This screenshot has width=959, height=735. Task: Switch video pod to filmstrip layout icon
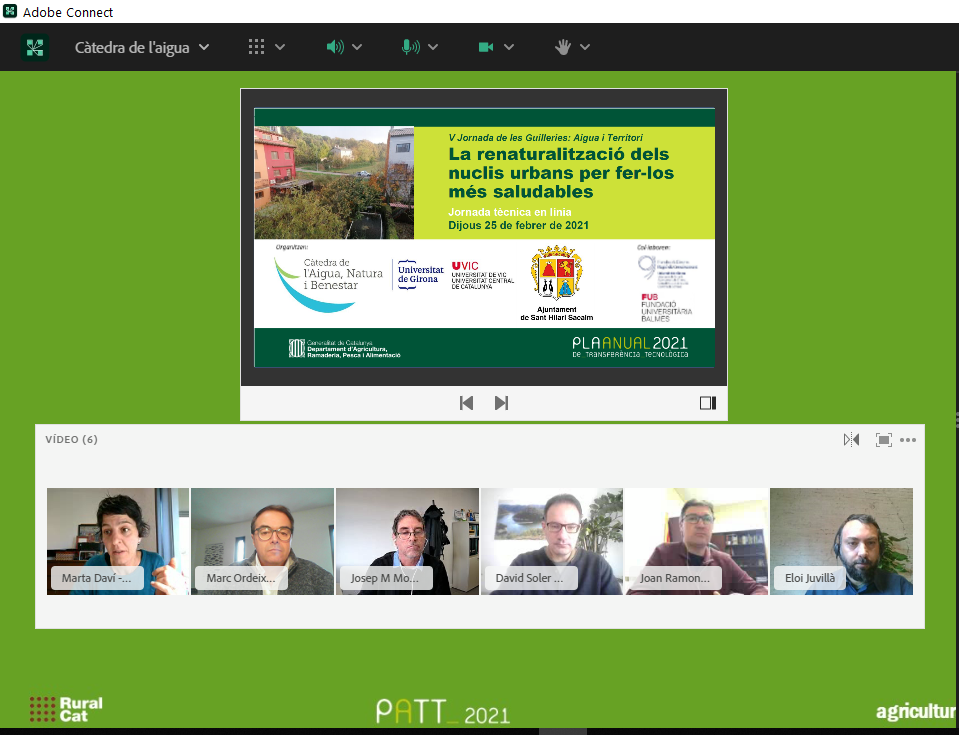point(883,440)
